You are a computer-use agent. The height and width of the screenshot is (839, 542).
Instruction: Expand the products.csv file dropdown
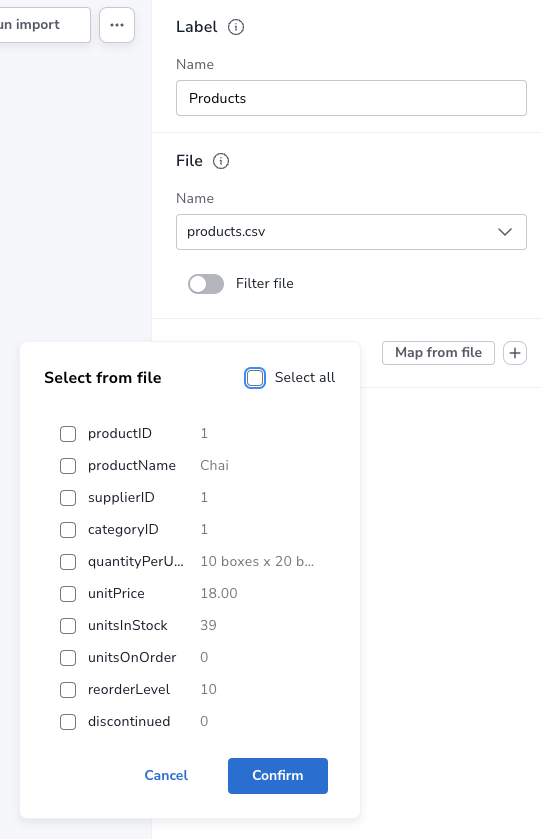pos(351,232)
